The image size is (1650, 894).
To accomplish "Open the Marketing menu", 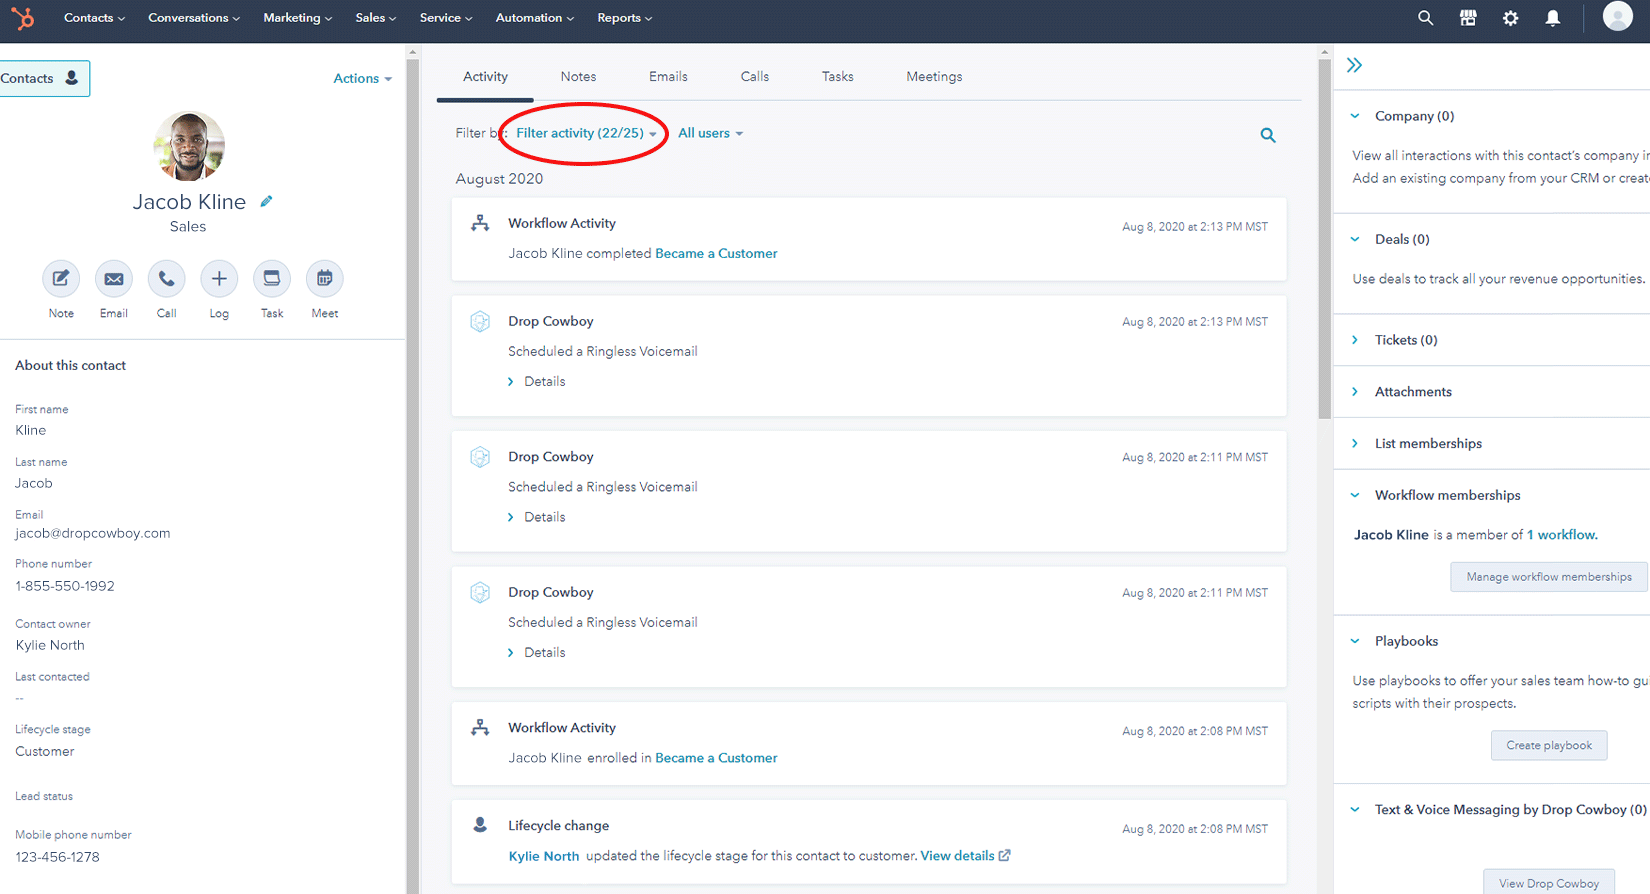I will tap(297, 18).
